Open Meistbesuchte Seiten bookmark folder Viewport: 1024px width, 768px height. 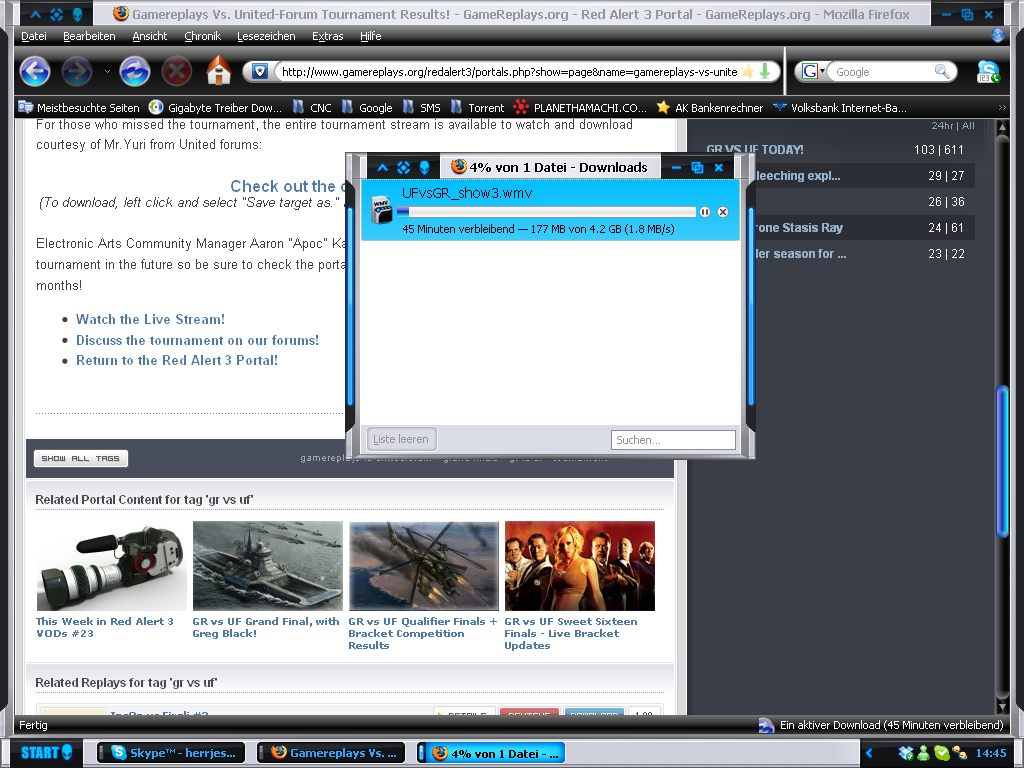click(79, 108)
